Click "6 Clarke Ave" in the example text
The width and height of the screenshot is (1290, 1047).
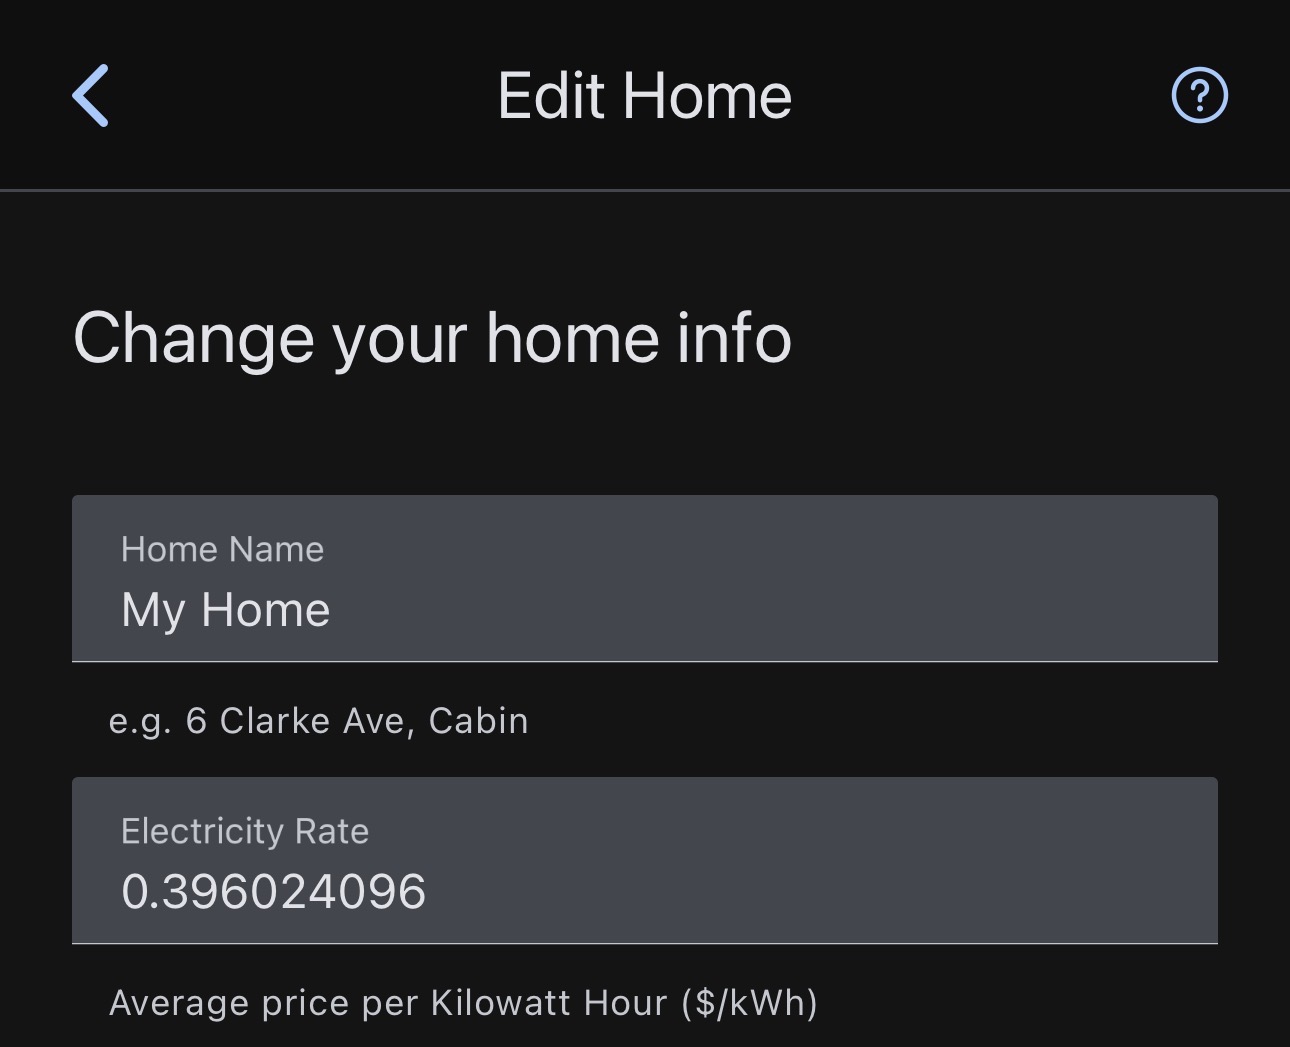(x=300, y=721)
